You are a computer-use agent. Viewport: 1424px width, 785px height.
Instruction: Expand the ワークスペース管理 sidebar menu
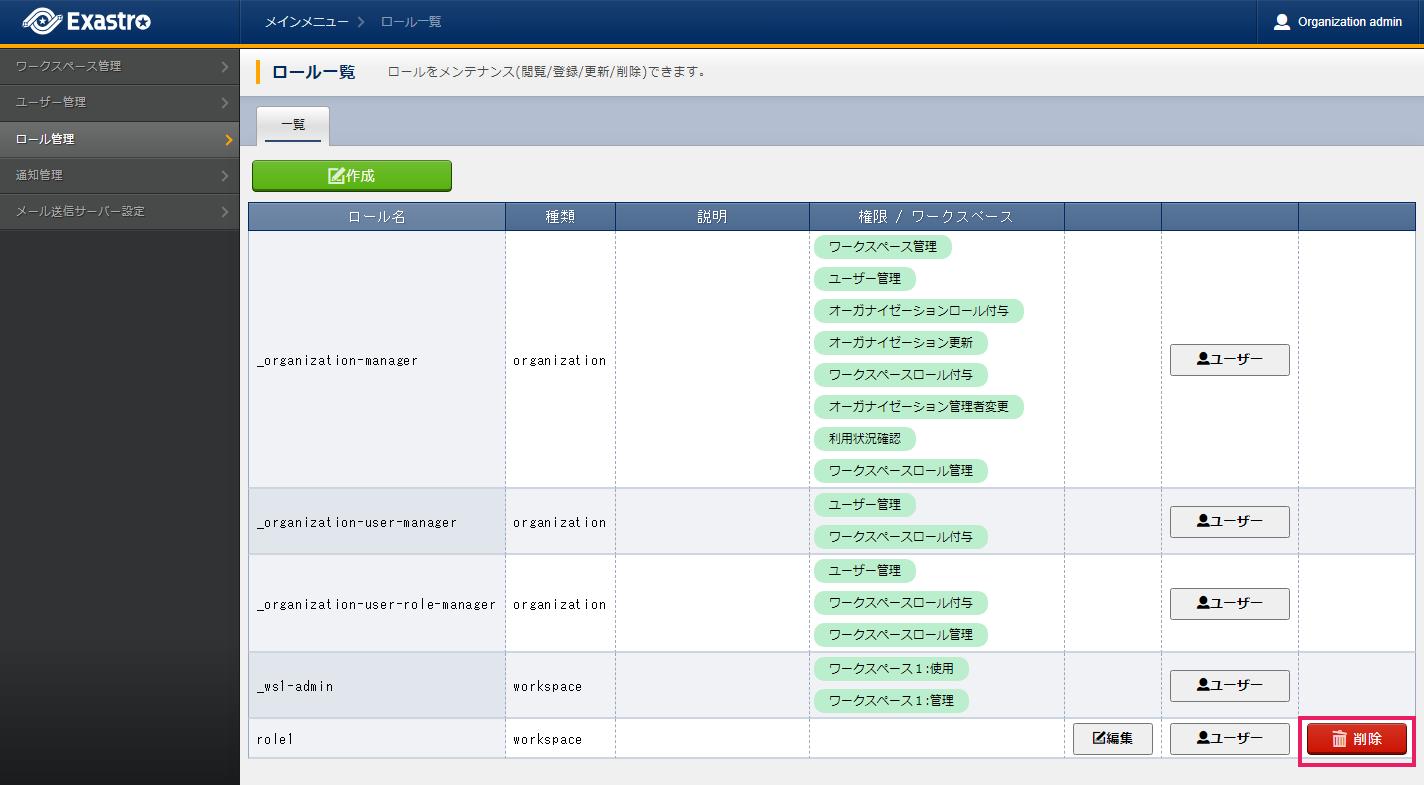coord(119,67)
